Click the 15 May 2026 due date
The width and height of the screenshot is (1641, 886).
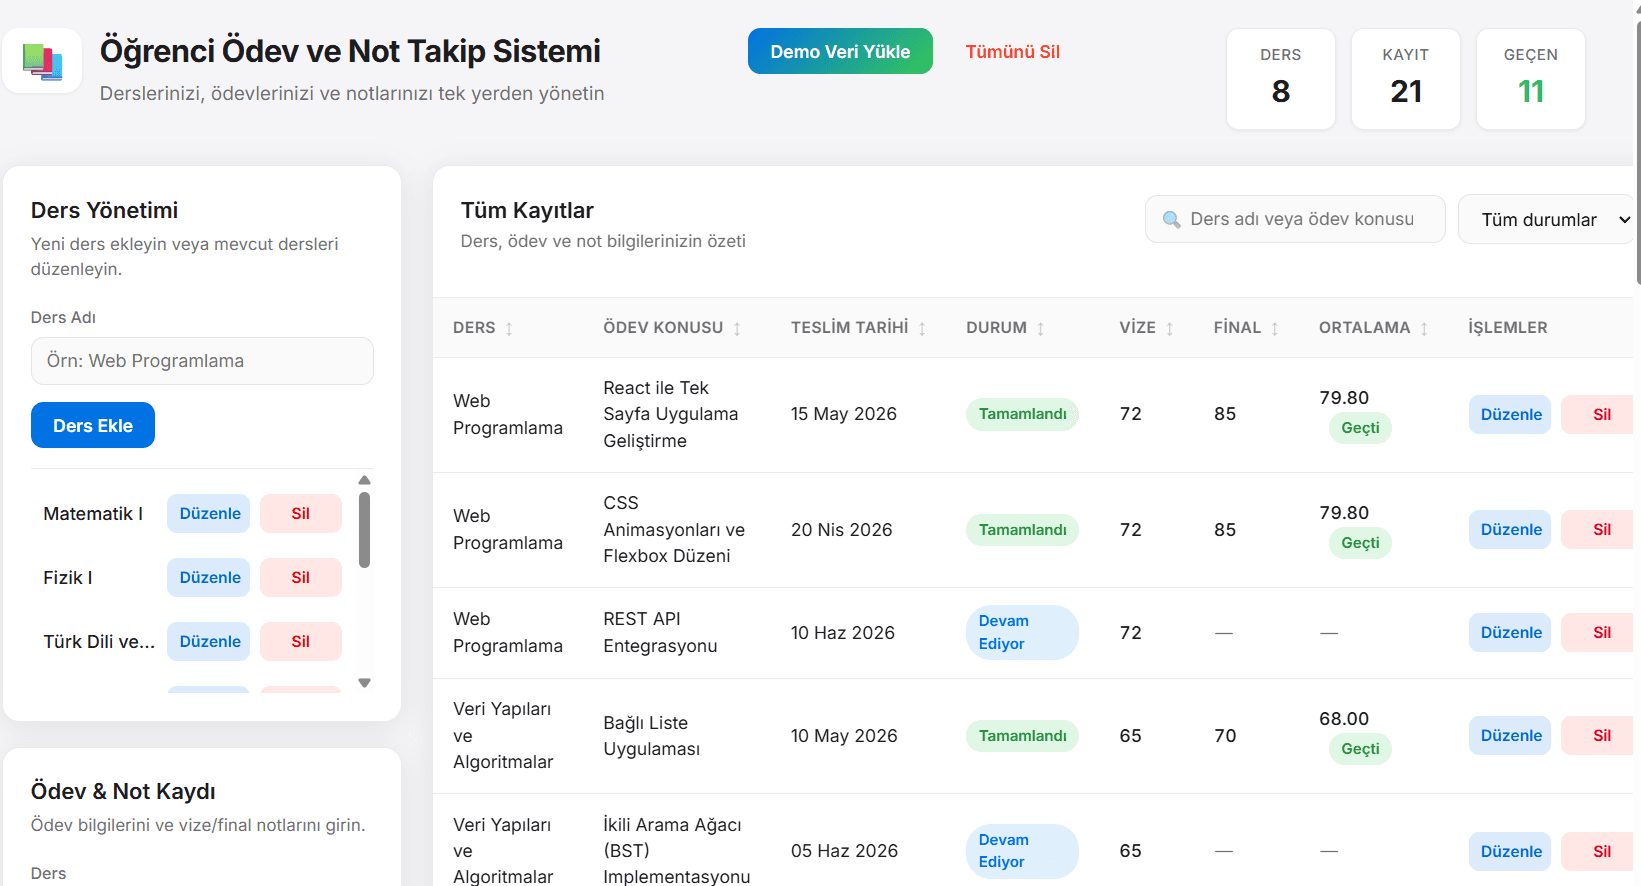[x=843, y=414]
